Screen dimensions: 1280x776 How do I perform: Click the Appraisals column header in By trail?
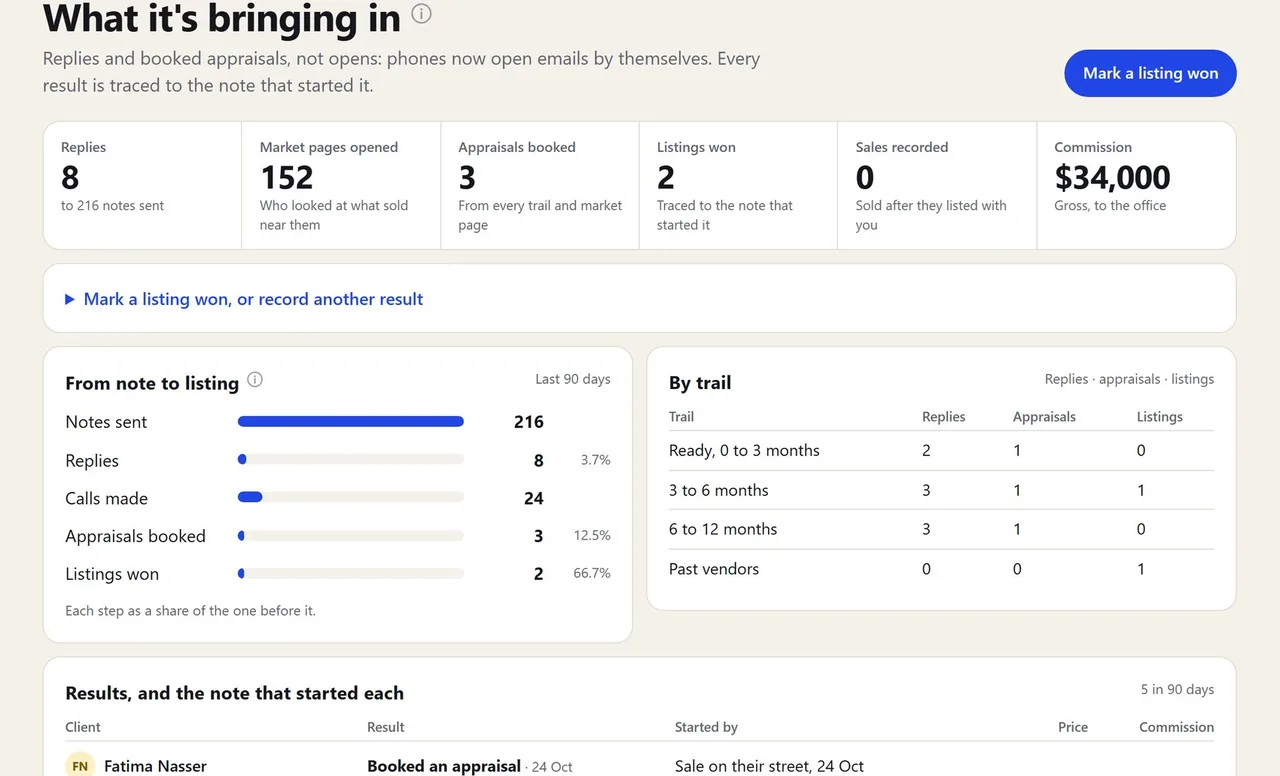[1044, 417]
